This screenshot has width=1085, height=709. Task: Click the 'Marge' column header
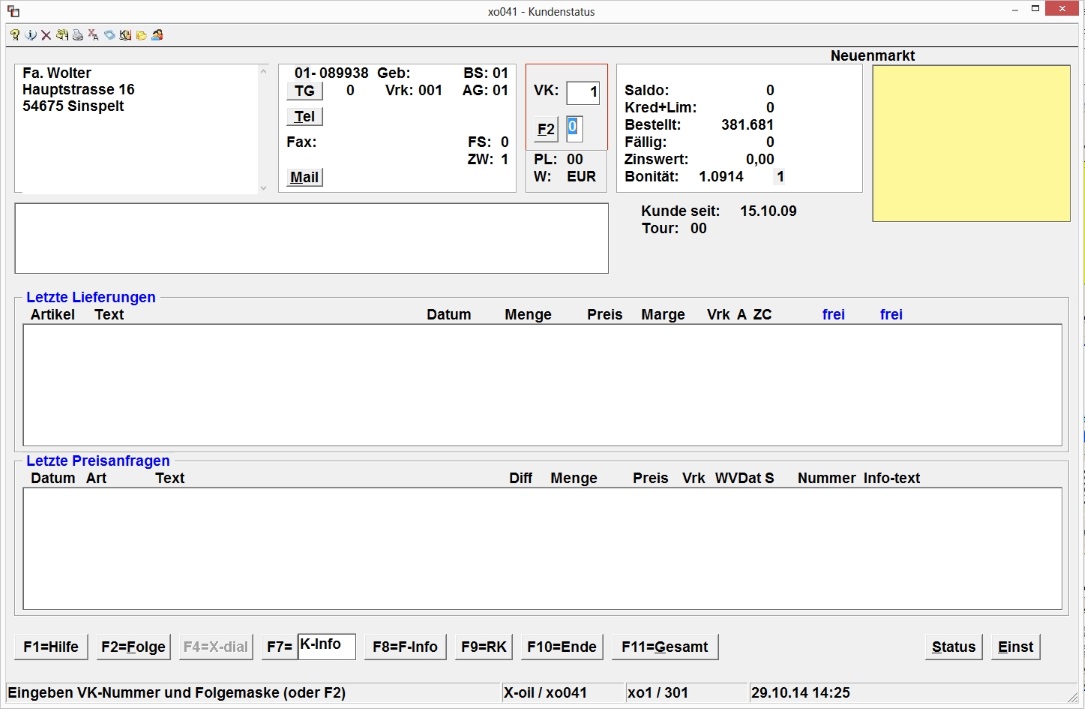(663, 315)
